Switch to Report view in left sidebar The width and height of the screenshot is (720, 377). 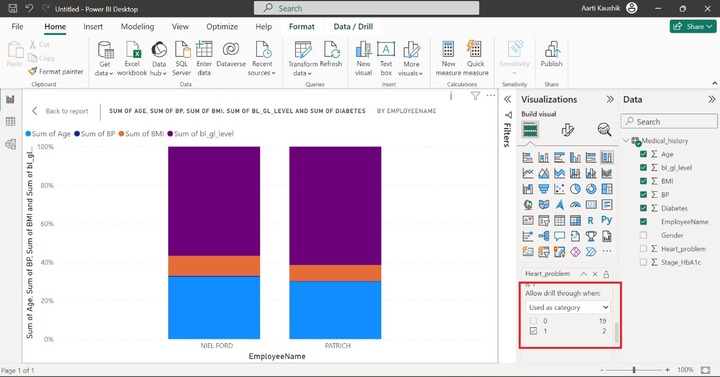click(x=10, y=99)
